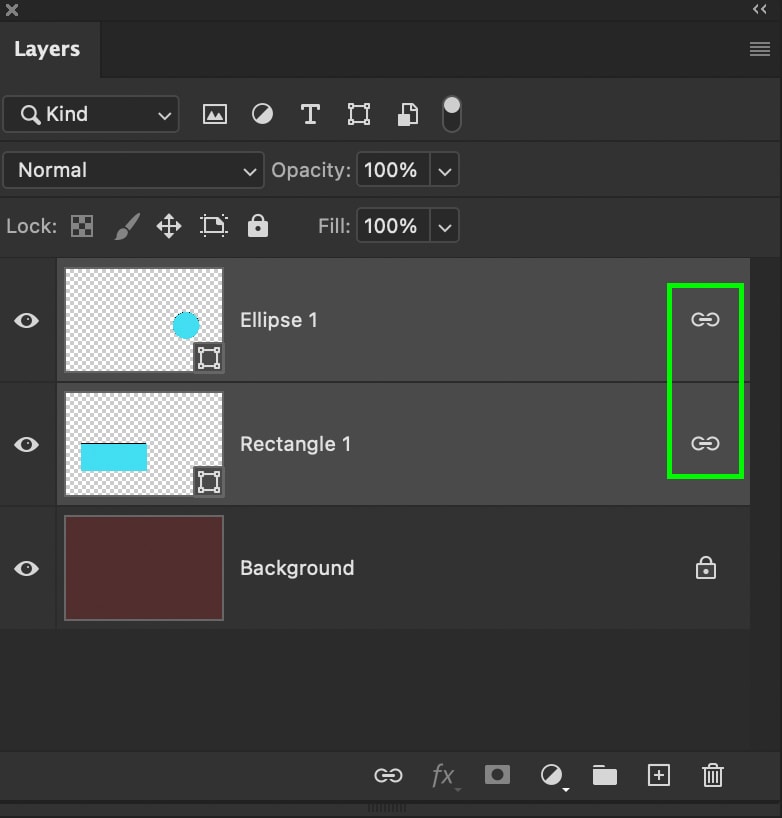Viewport: 782px width, 818px height.
Task: Filter layers by pixel layers icon
Action: [x=214, y=114]
